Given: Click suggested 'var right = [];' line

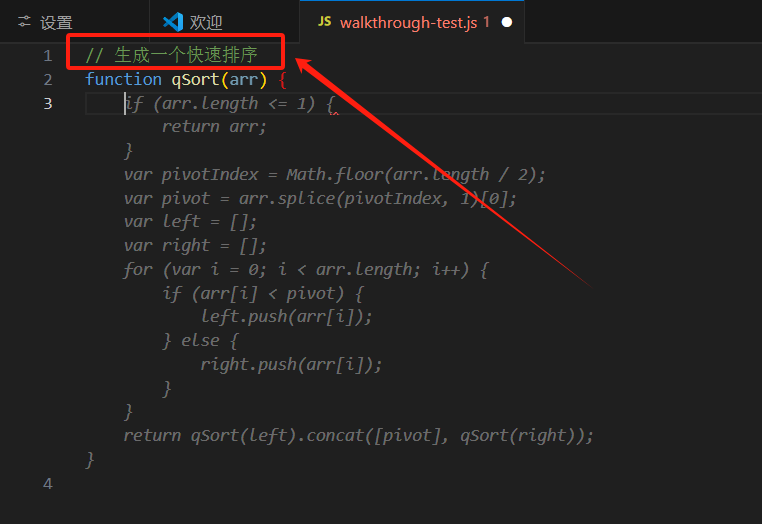Looking at the screenshot, I should coord(195,245).
